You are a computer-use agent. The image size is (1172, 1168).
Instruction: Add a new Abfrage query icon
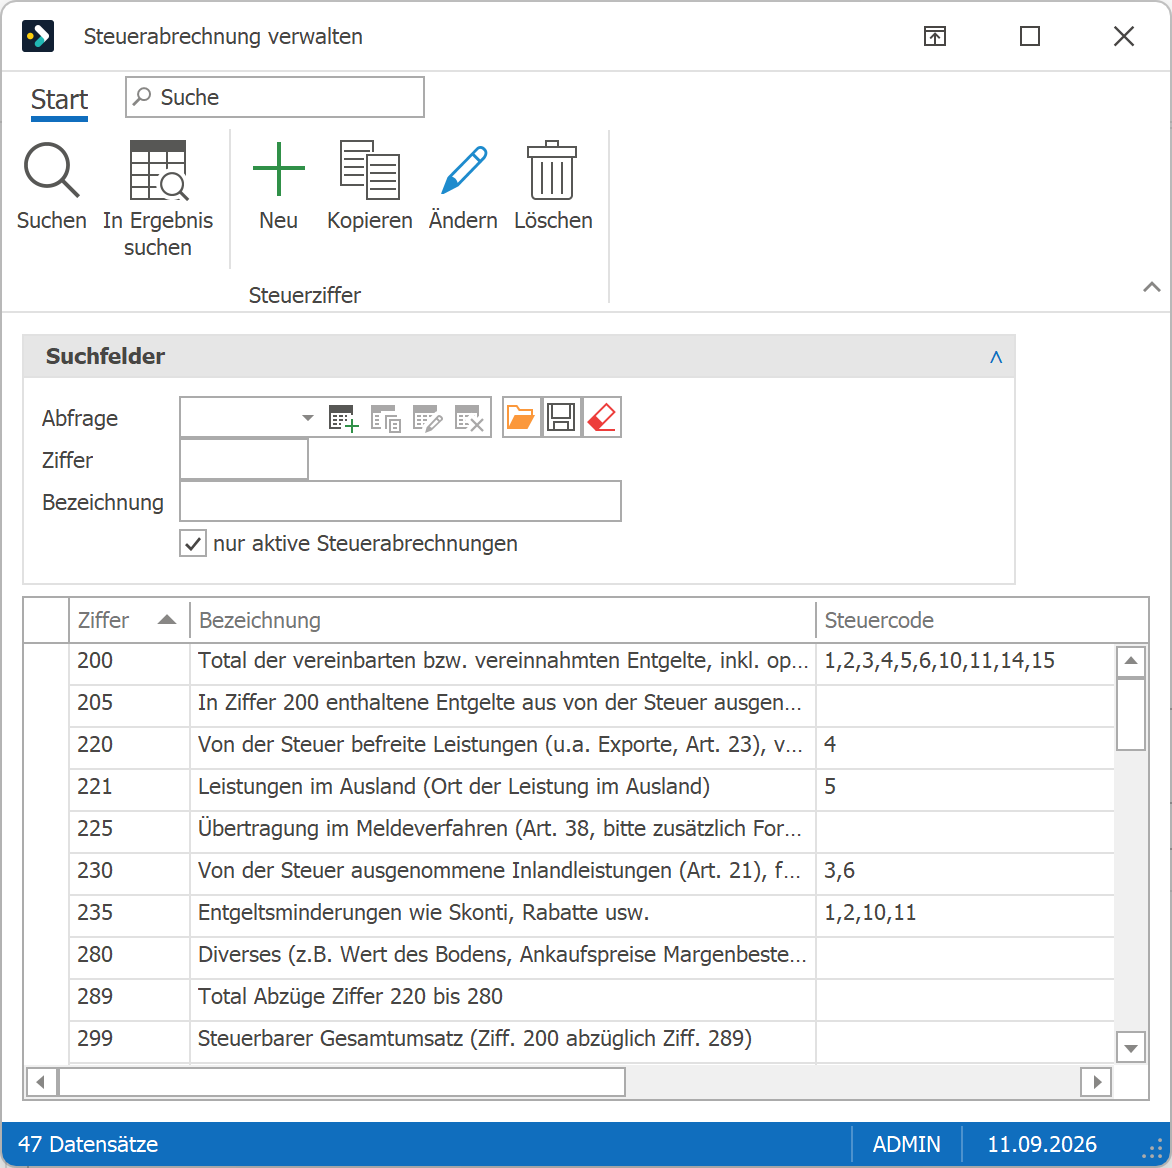pos(343,418)
